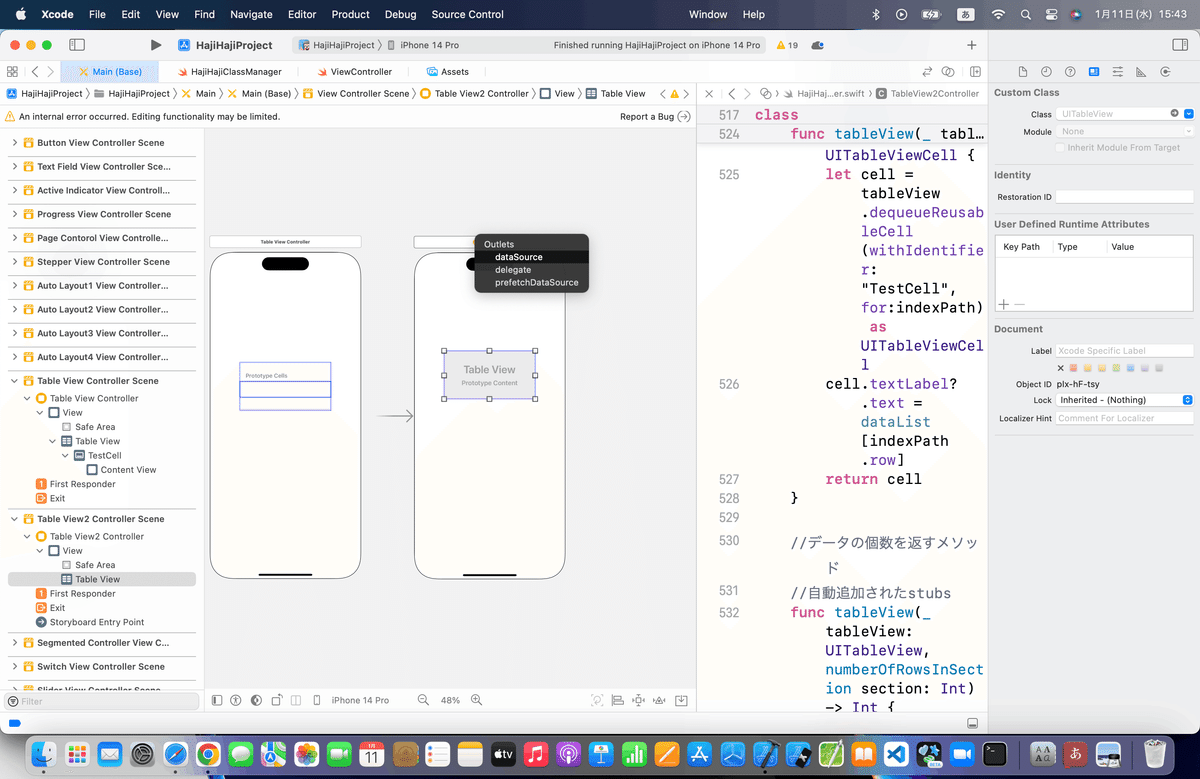Zoom out the storyboard canvas
Image resolution: width=1200 pixels, height=779 pixels.
point(423,701)
